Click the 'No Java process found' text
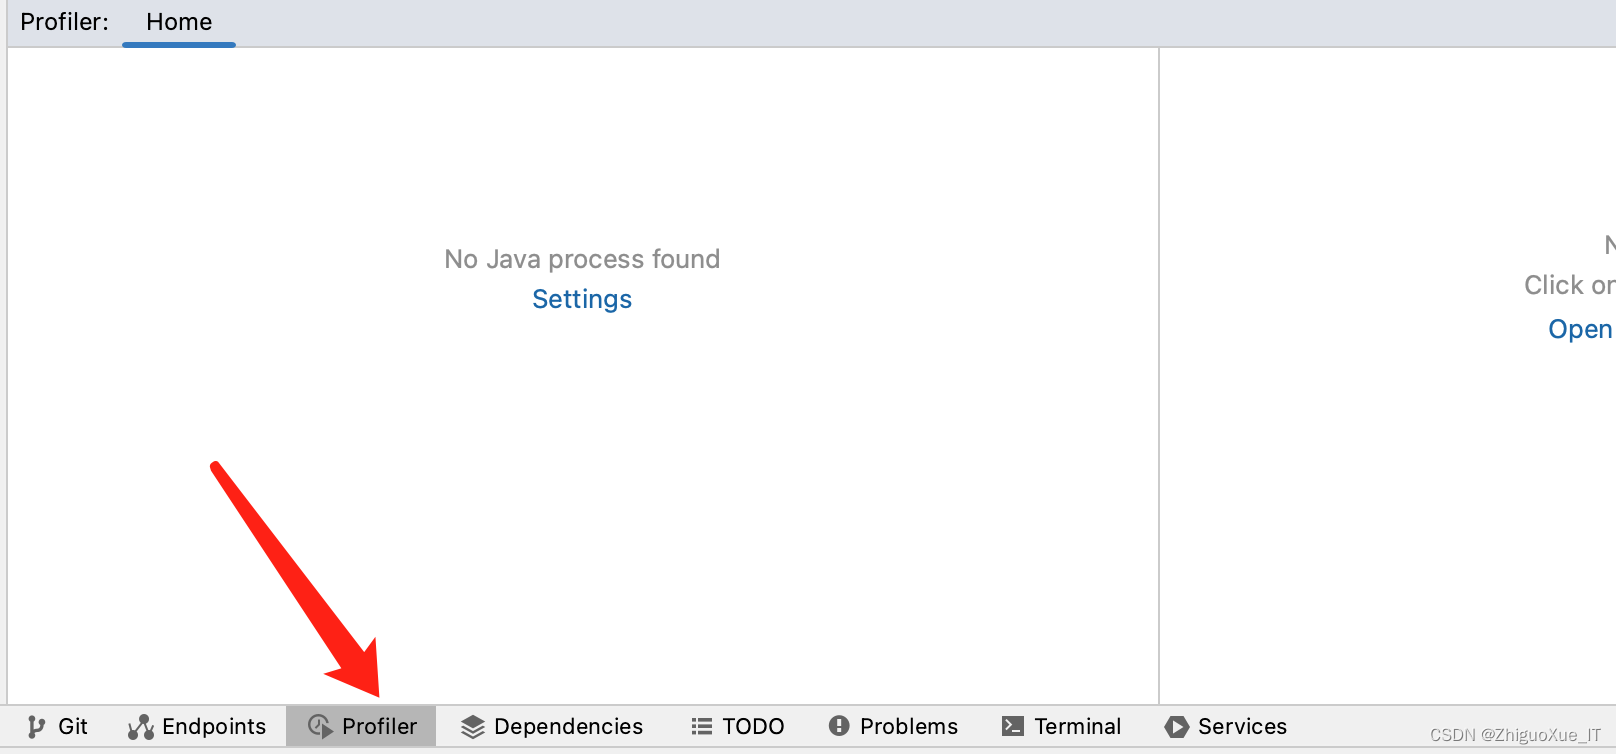Viewport: 1616px width, 754px height. [582, 259]
